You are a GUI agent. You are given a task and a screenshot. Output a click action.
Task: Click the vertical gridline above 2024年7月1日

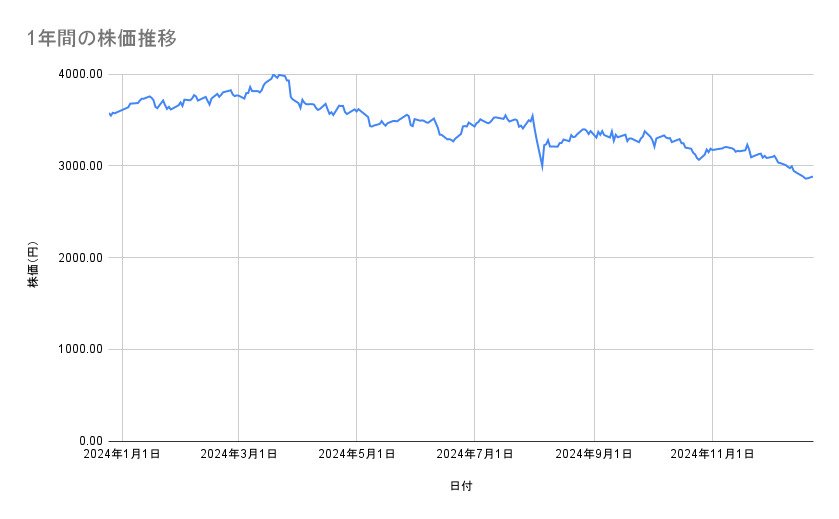click(x=475, y=300)
